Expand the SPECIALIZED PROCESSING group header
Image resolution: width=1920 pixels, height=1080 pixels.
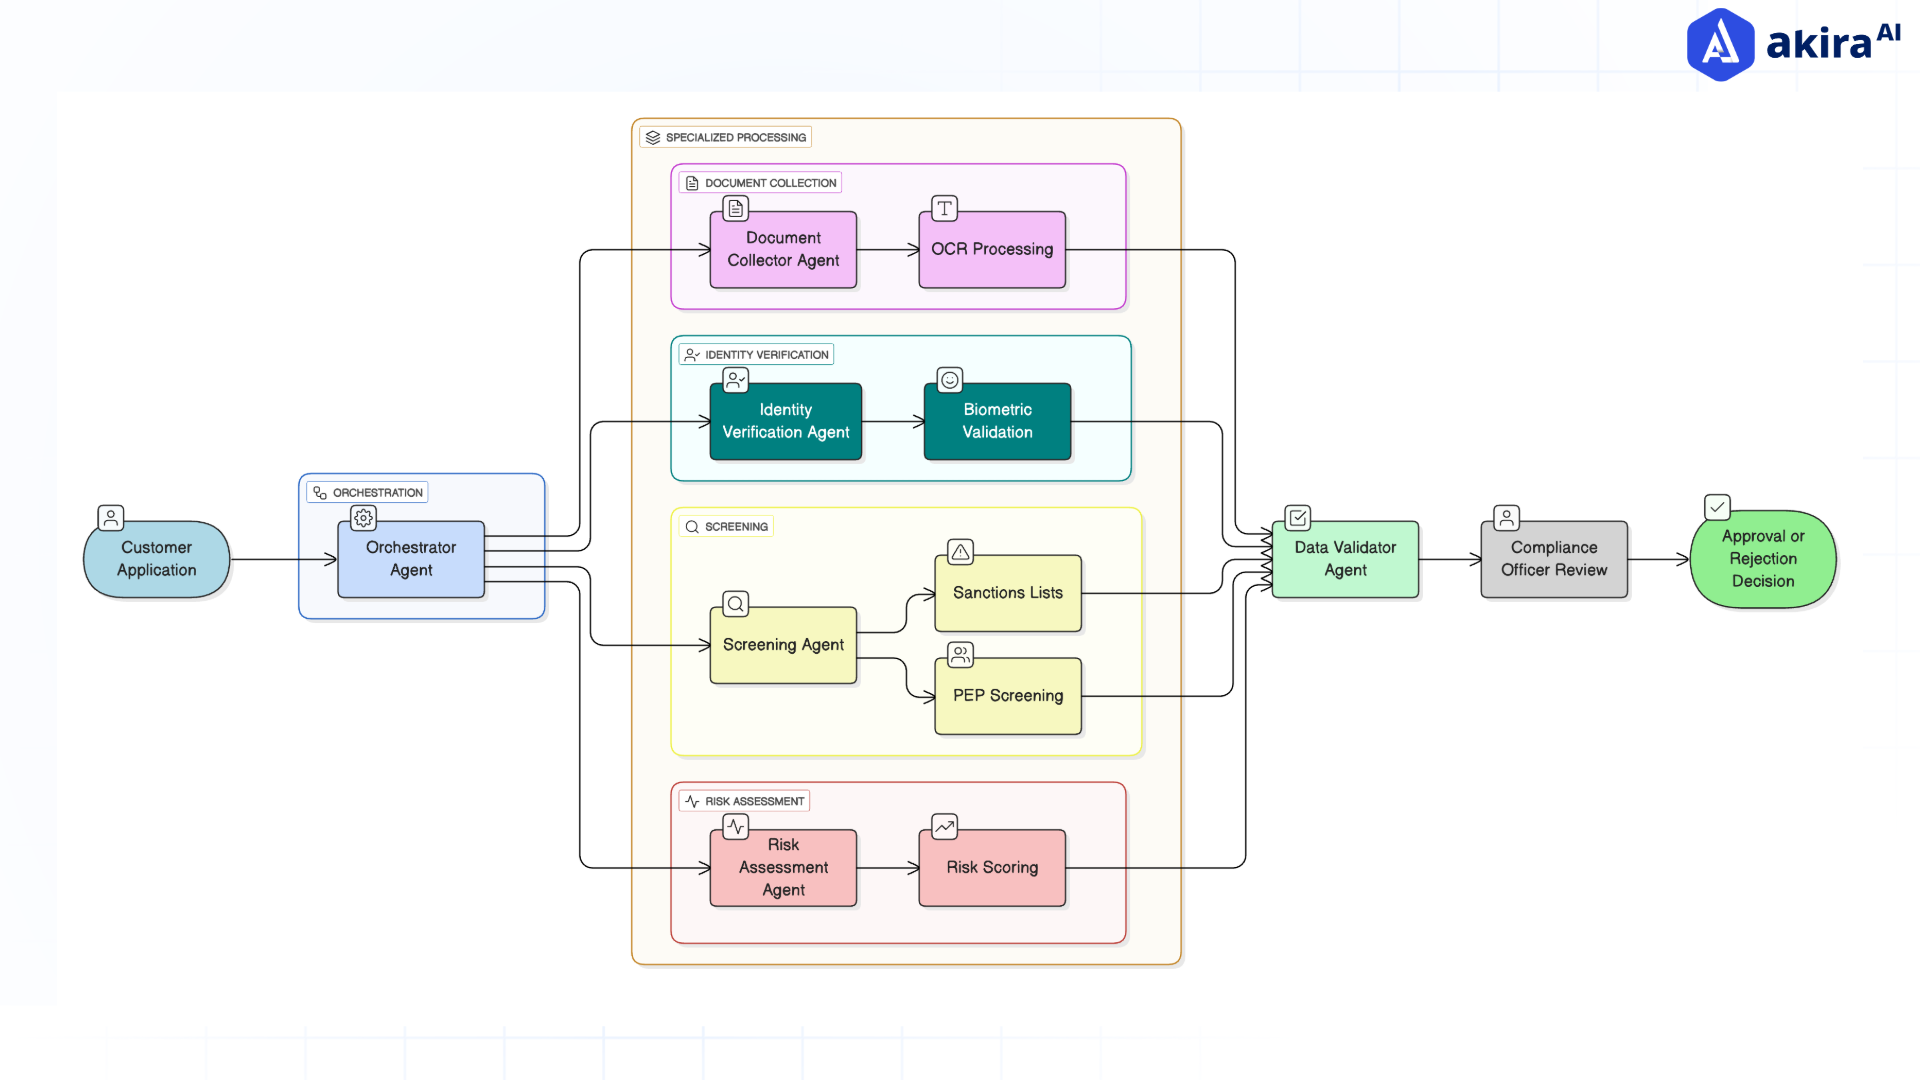pos(725,137)
